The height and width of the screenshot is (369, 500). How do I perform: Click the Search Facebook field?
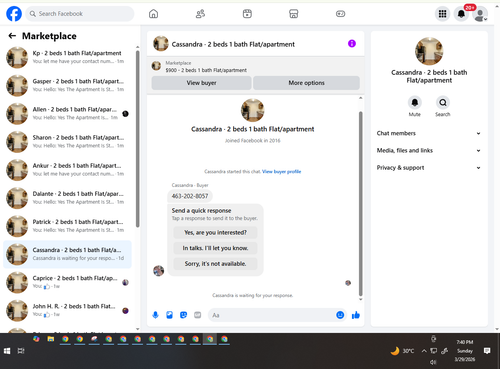tap(80, 14)
